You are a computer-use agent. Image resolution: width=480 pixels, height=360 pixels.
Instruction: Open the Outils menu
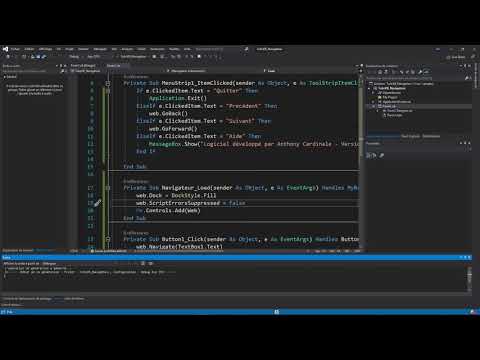click(142, 49)
